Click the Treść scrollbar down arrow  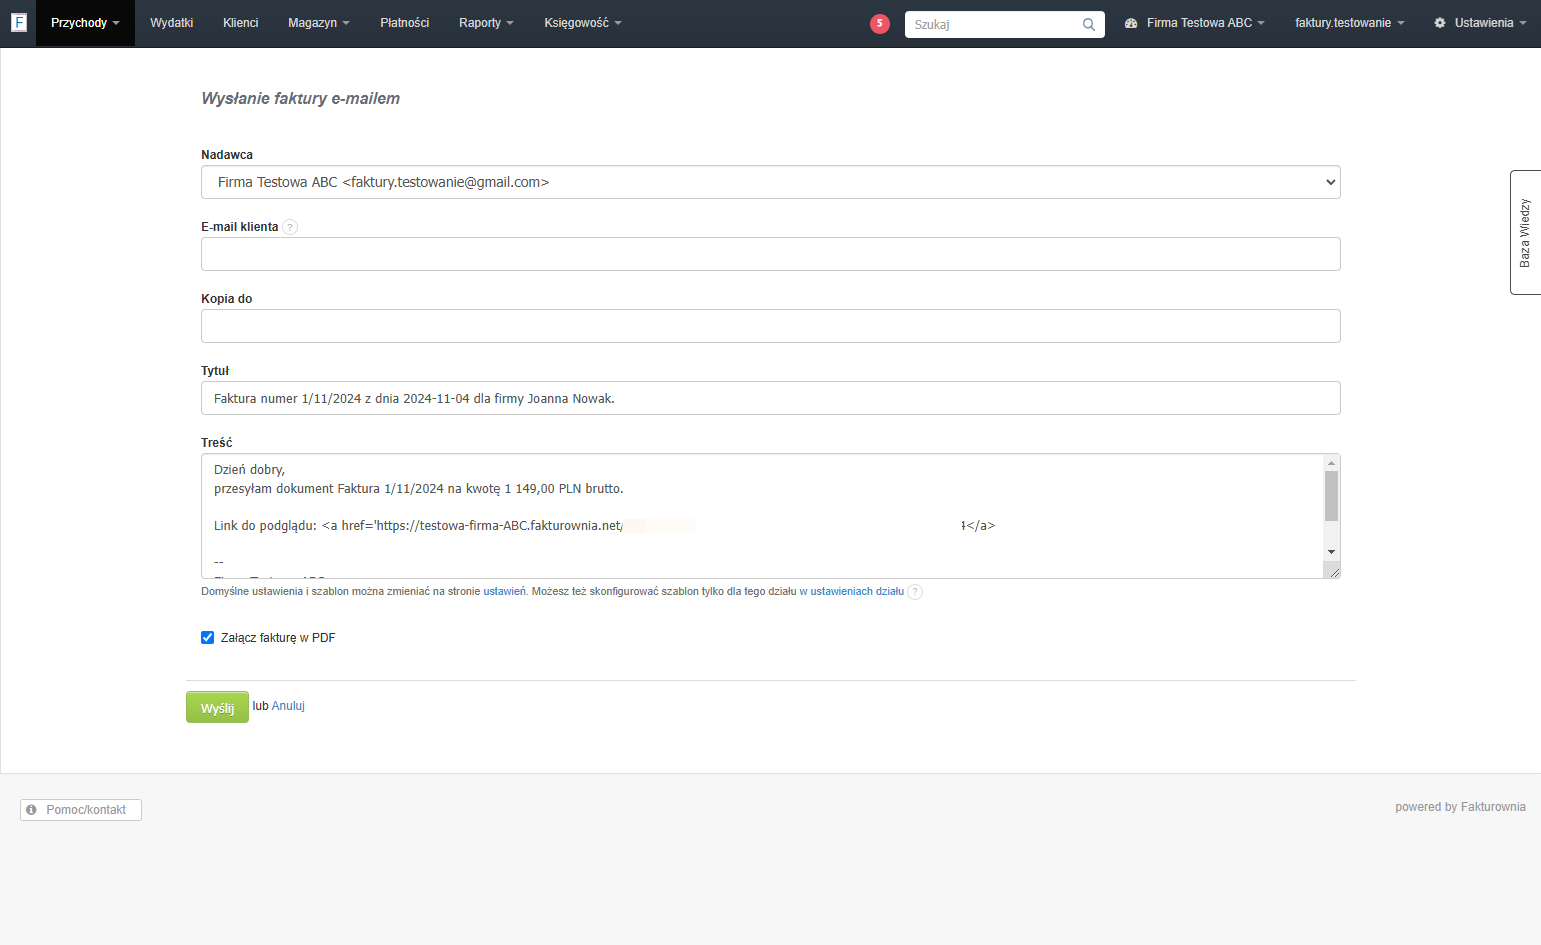[x=1331, y=552]
